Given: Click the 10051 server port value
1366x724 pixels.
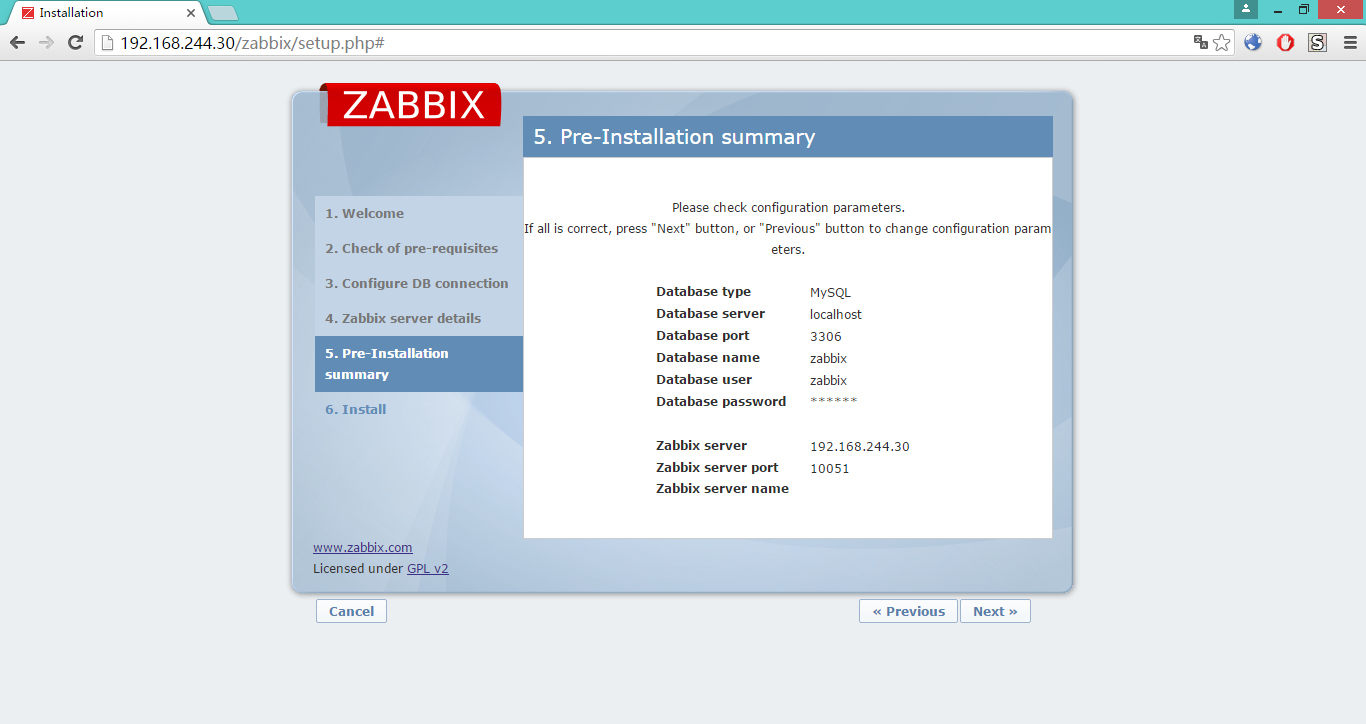Looking at the screenshot, I should click(830, 468).
